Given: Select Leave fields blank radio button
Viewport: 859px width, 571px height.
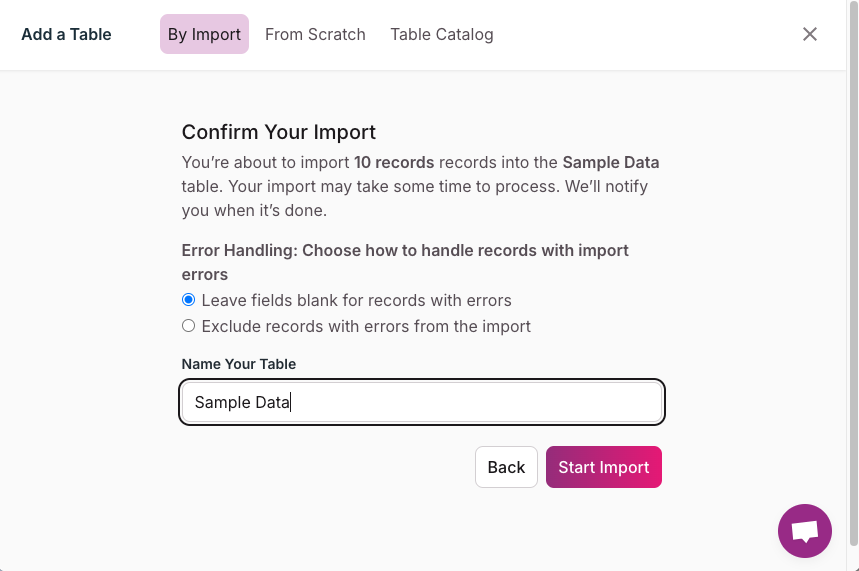Looking at the screenshot, I should 188,300.
